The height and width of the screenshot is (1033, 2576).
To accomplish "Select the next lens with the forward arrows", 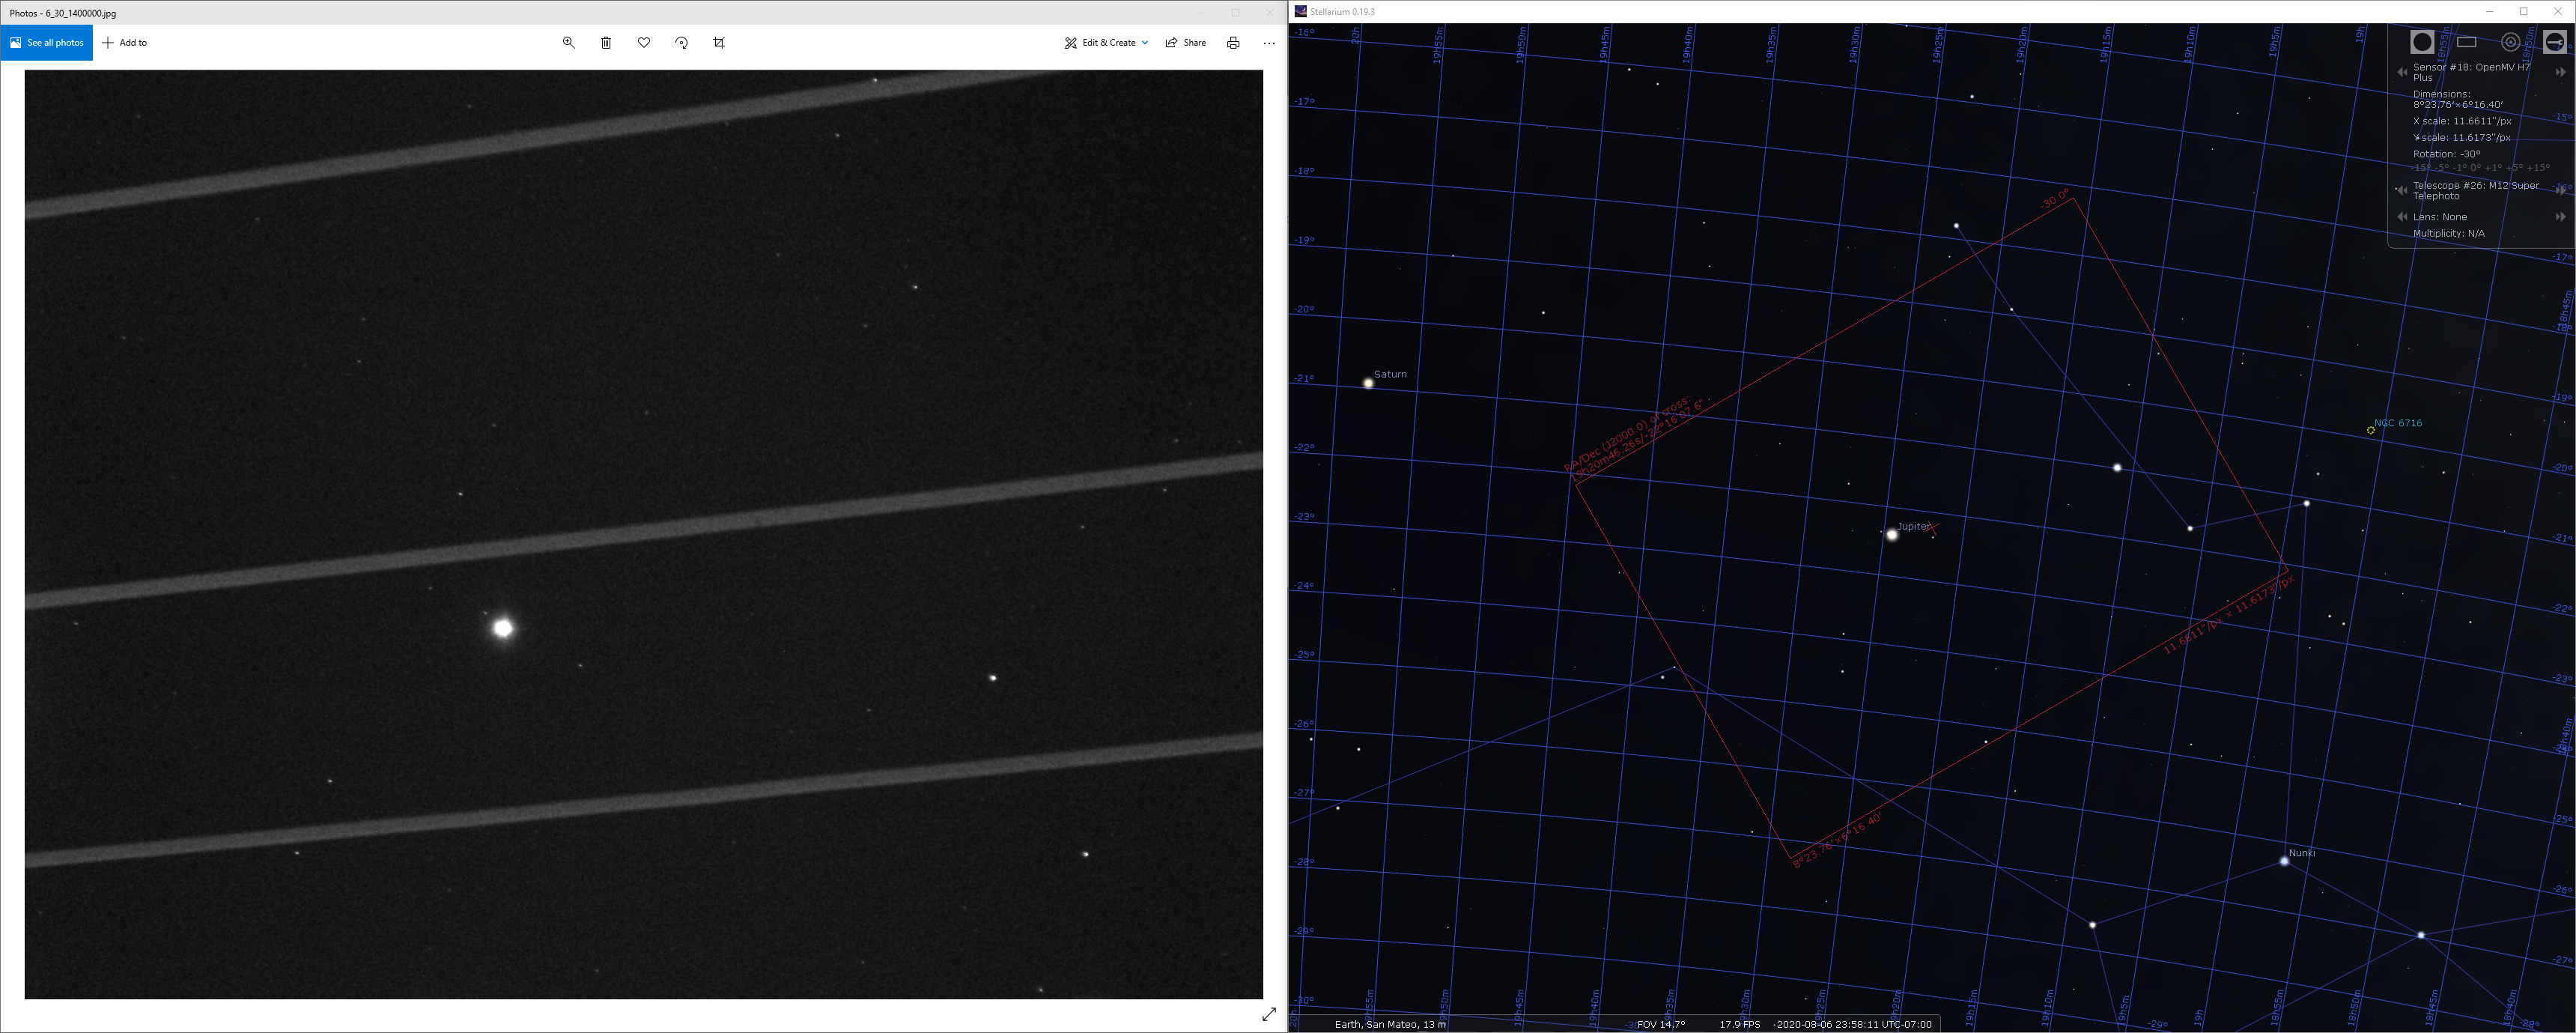I will click(x=2561, y=217).
